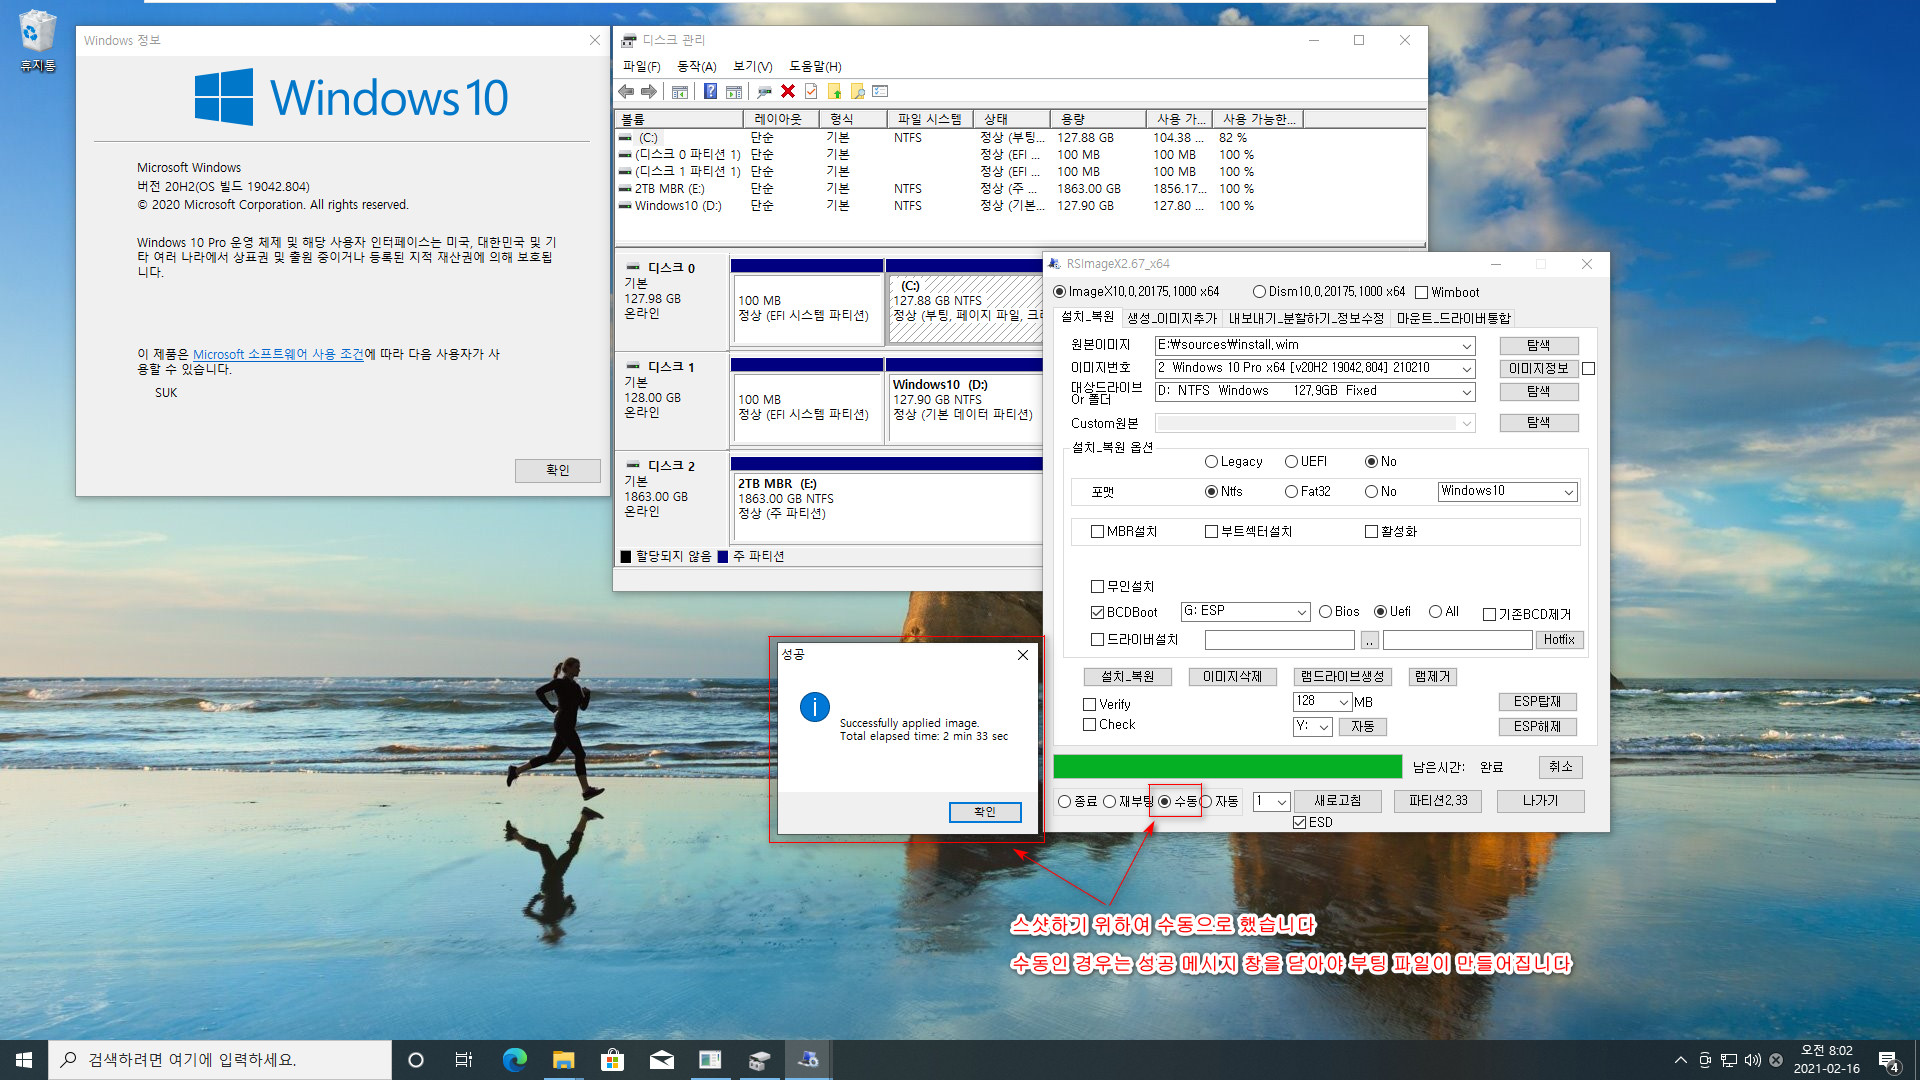Show hidden tray icons chevron
1920x1080 pixels.
tap(1680, 1060)
